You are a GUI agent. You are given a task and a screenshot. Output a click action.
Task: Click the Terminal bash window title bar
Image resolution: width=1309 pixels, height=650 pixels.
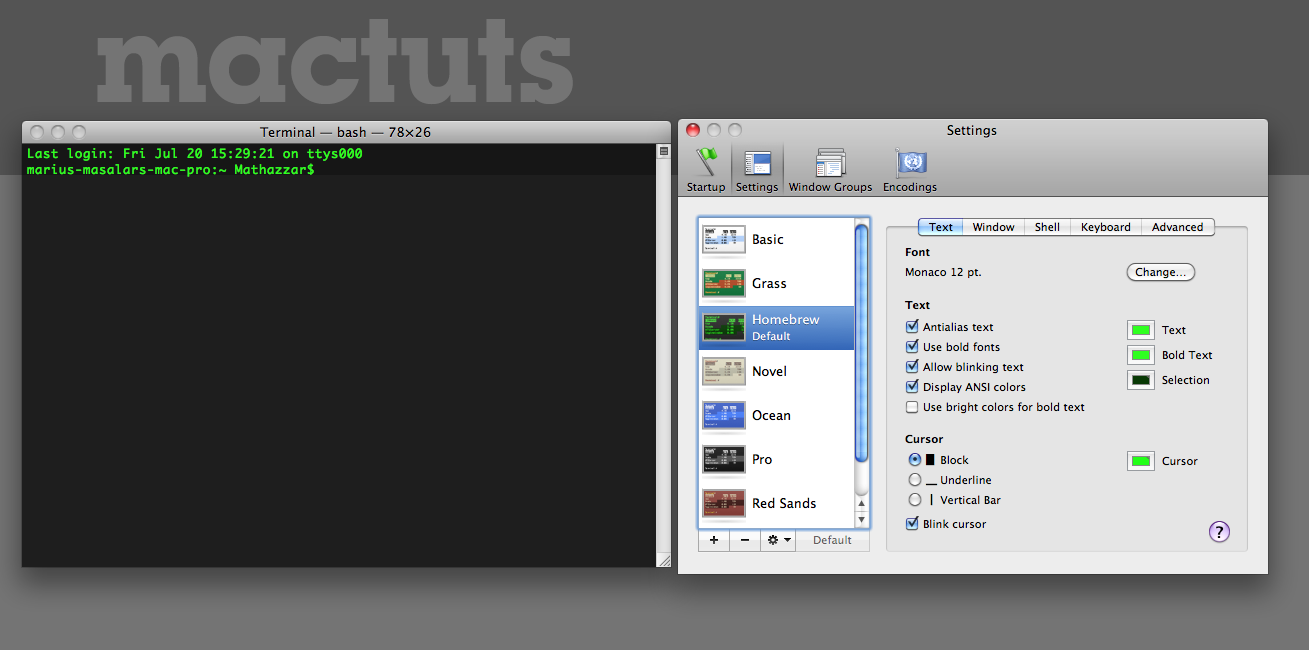(346, 132)
